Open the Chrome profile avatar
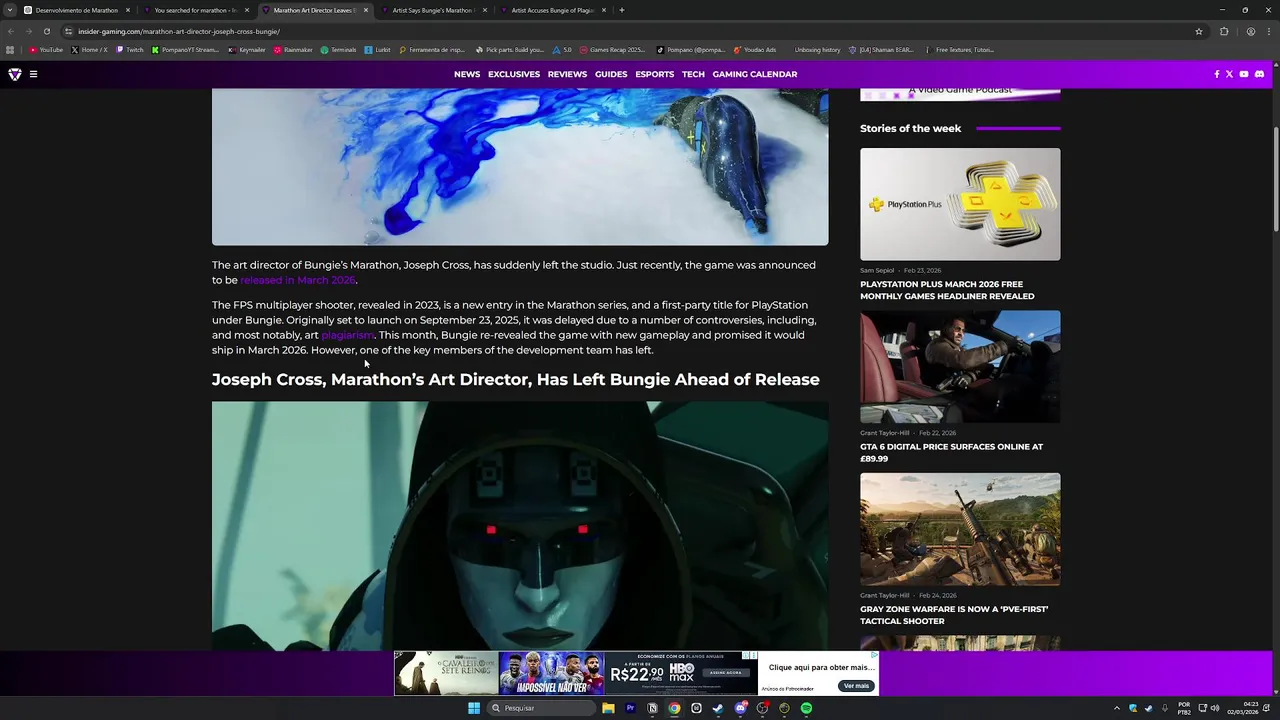 (1250, 31)
